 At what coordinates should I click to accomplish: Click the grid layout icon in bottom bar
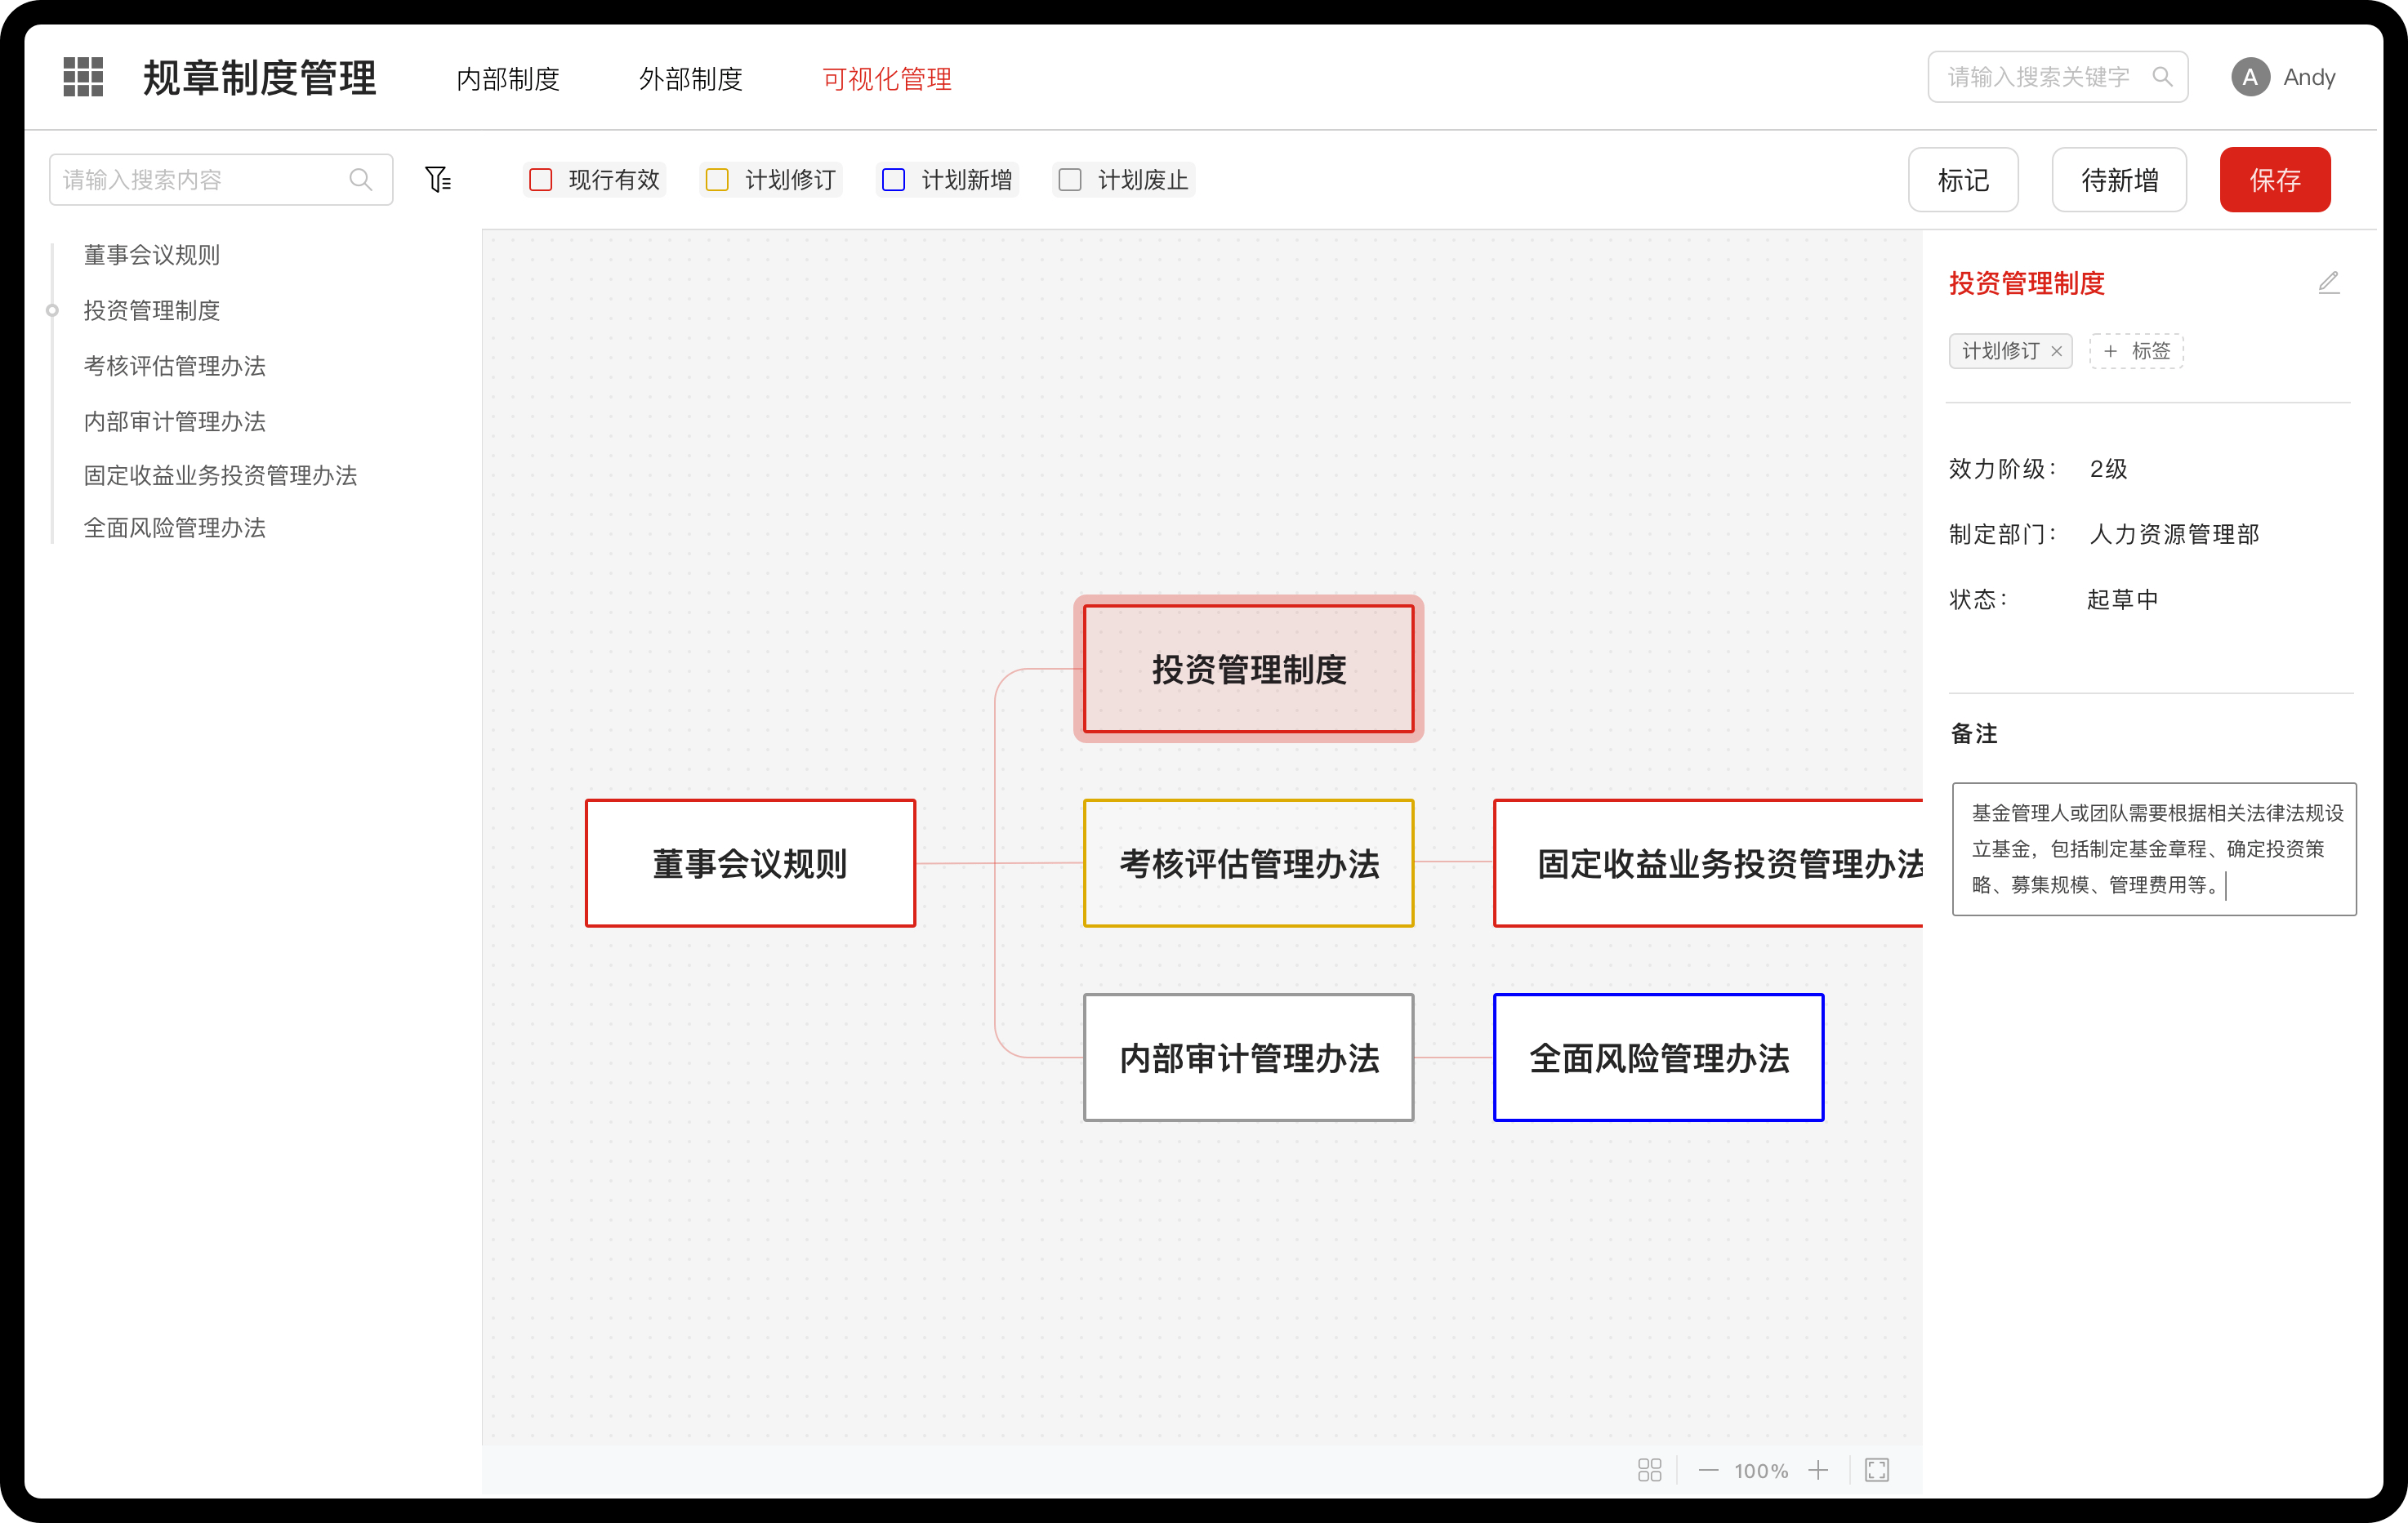(1649, 1470)
